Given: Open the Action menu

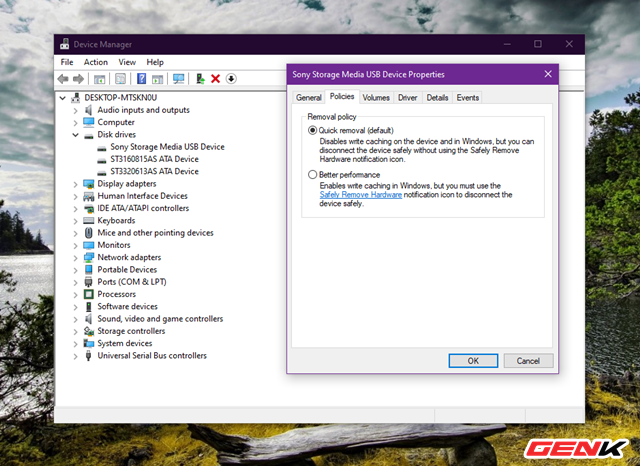Looking at the screenshot, I should (x=96, y=62).
